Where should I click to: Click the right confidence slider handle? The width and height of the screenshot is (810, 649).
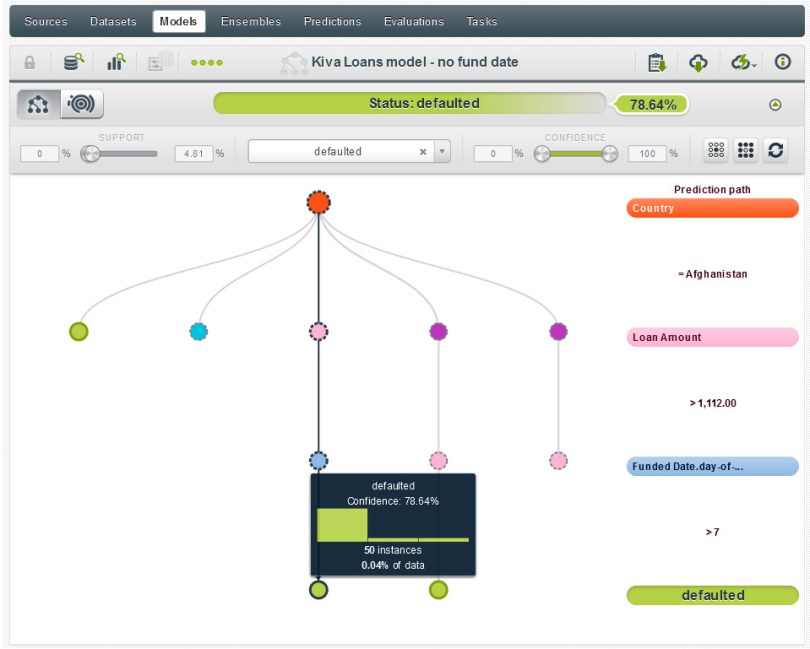coord(609,153)
